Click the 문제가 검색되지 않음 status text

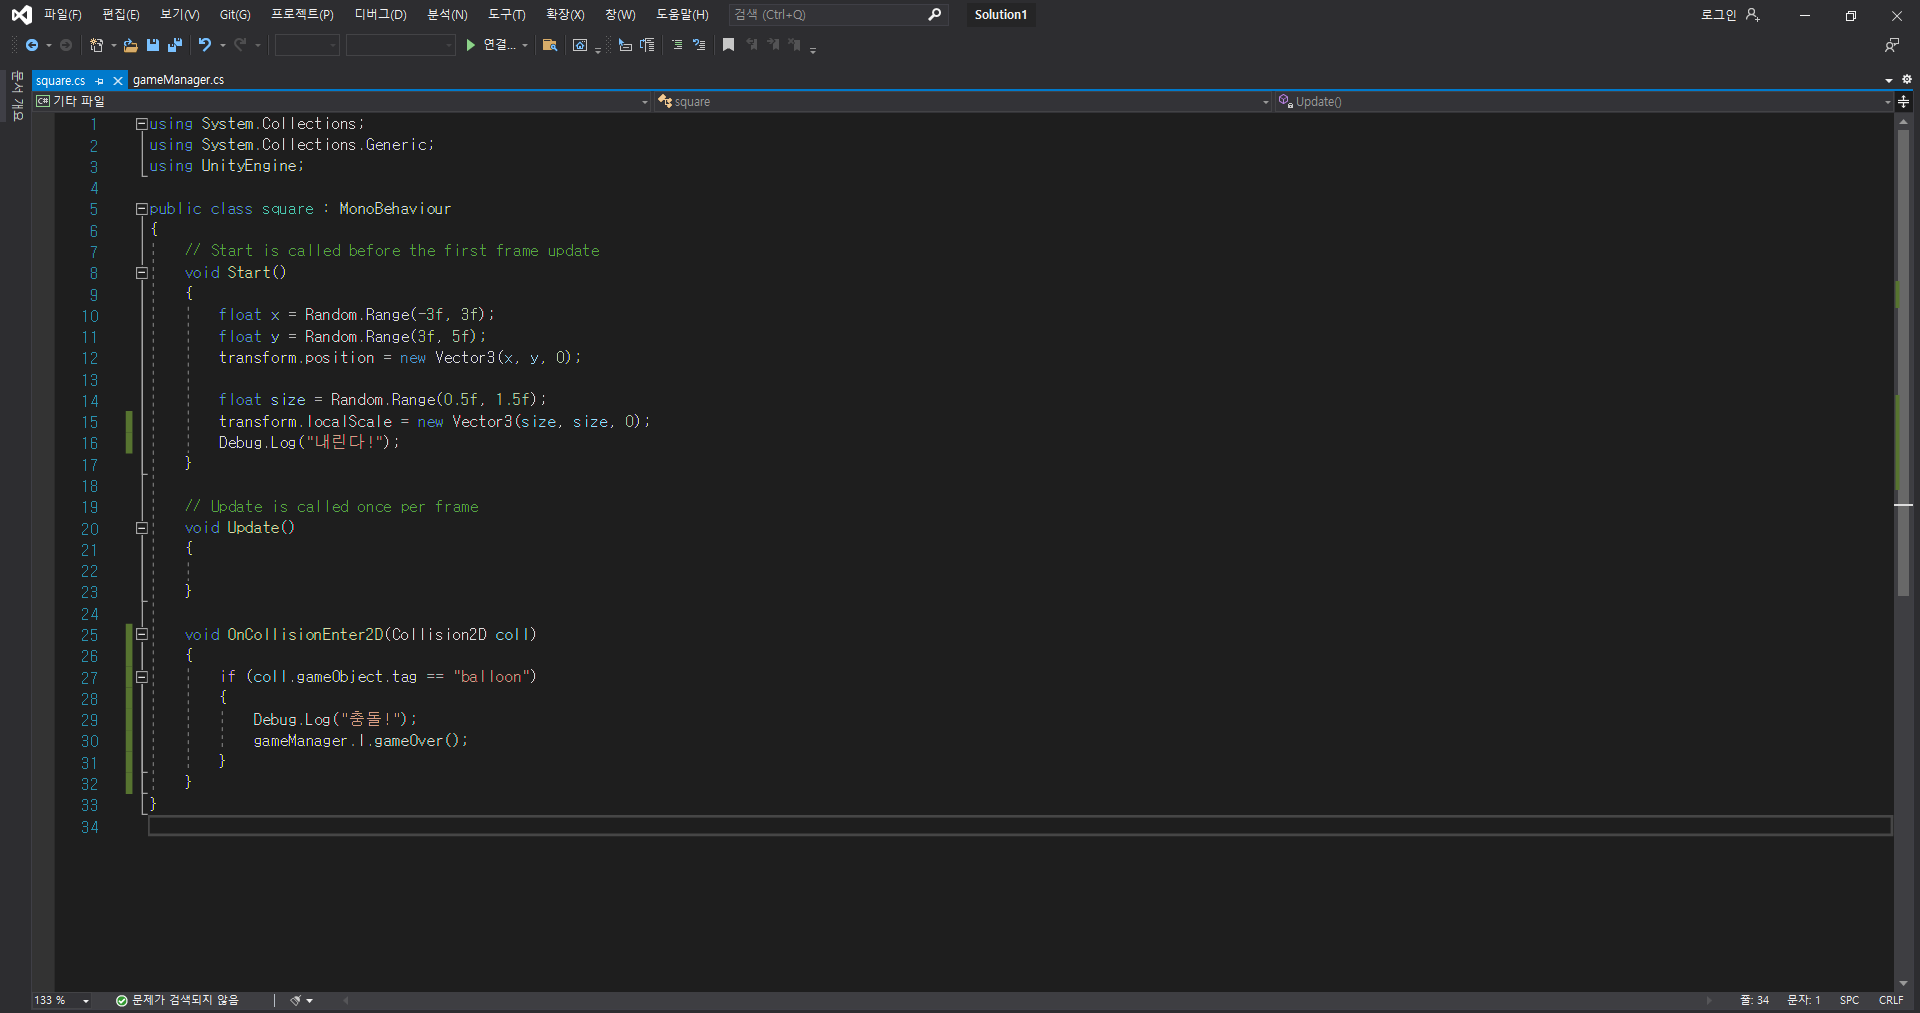[185, 1000]
